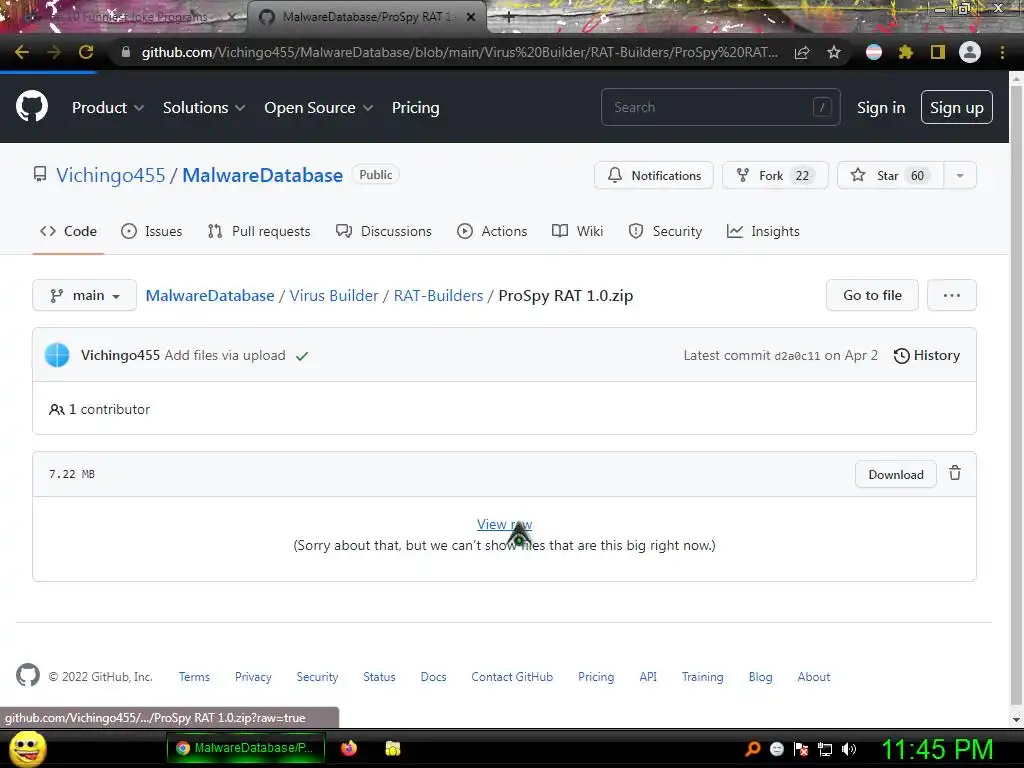
Task: Open the Pull requests tab
Action: 259,231
